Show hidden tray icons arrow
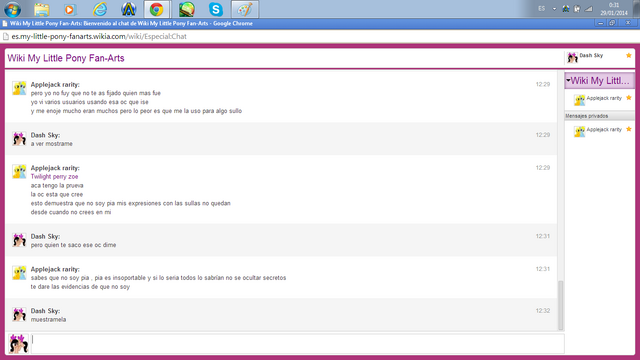Screen dimensions: 640x360 [554, 9]
